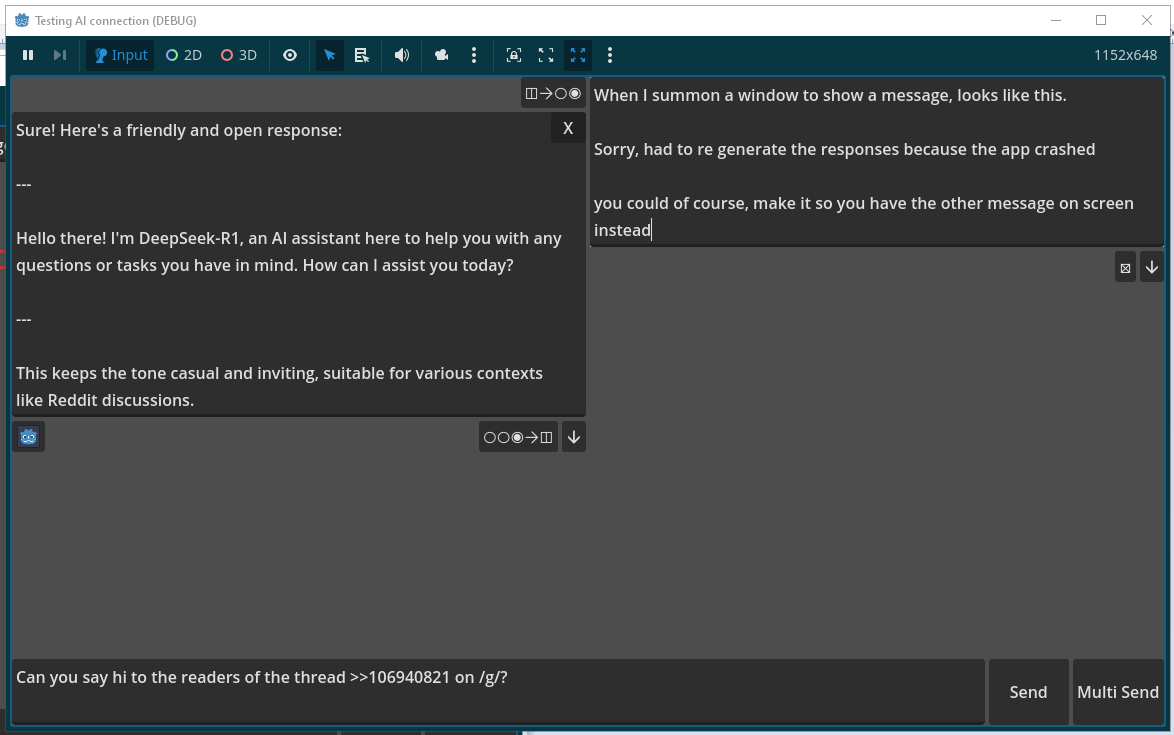Click the keep aspect expand icon
The image size is (1174, 735).
coord(546,55)
